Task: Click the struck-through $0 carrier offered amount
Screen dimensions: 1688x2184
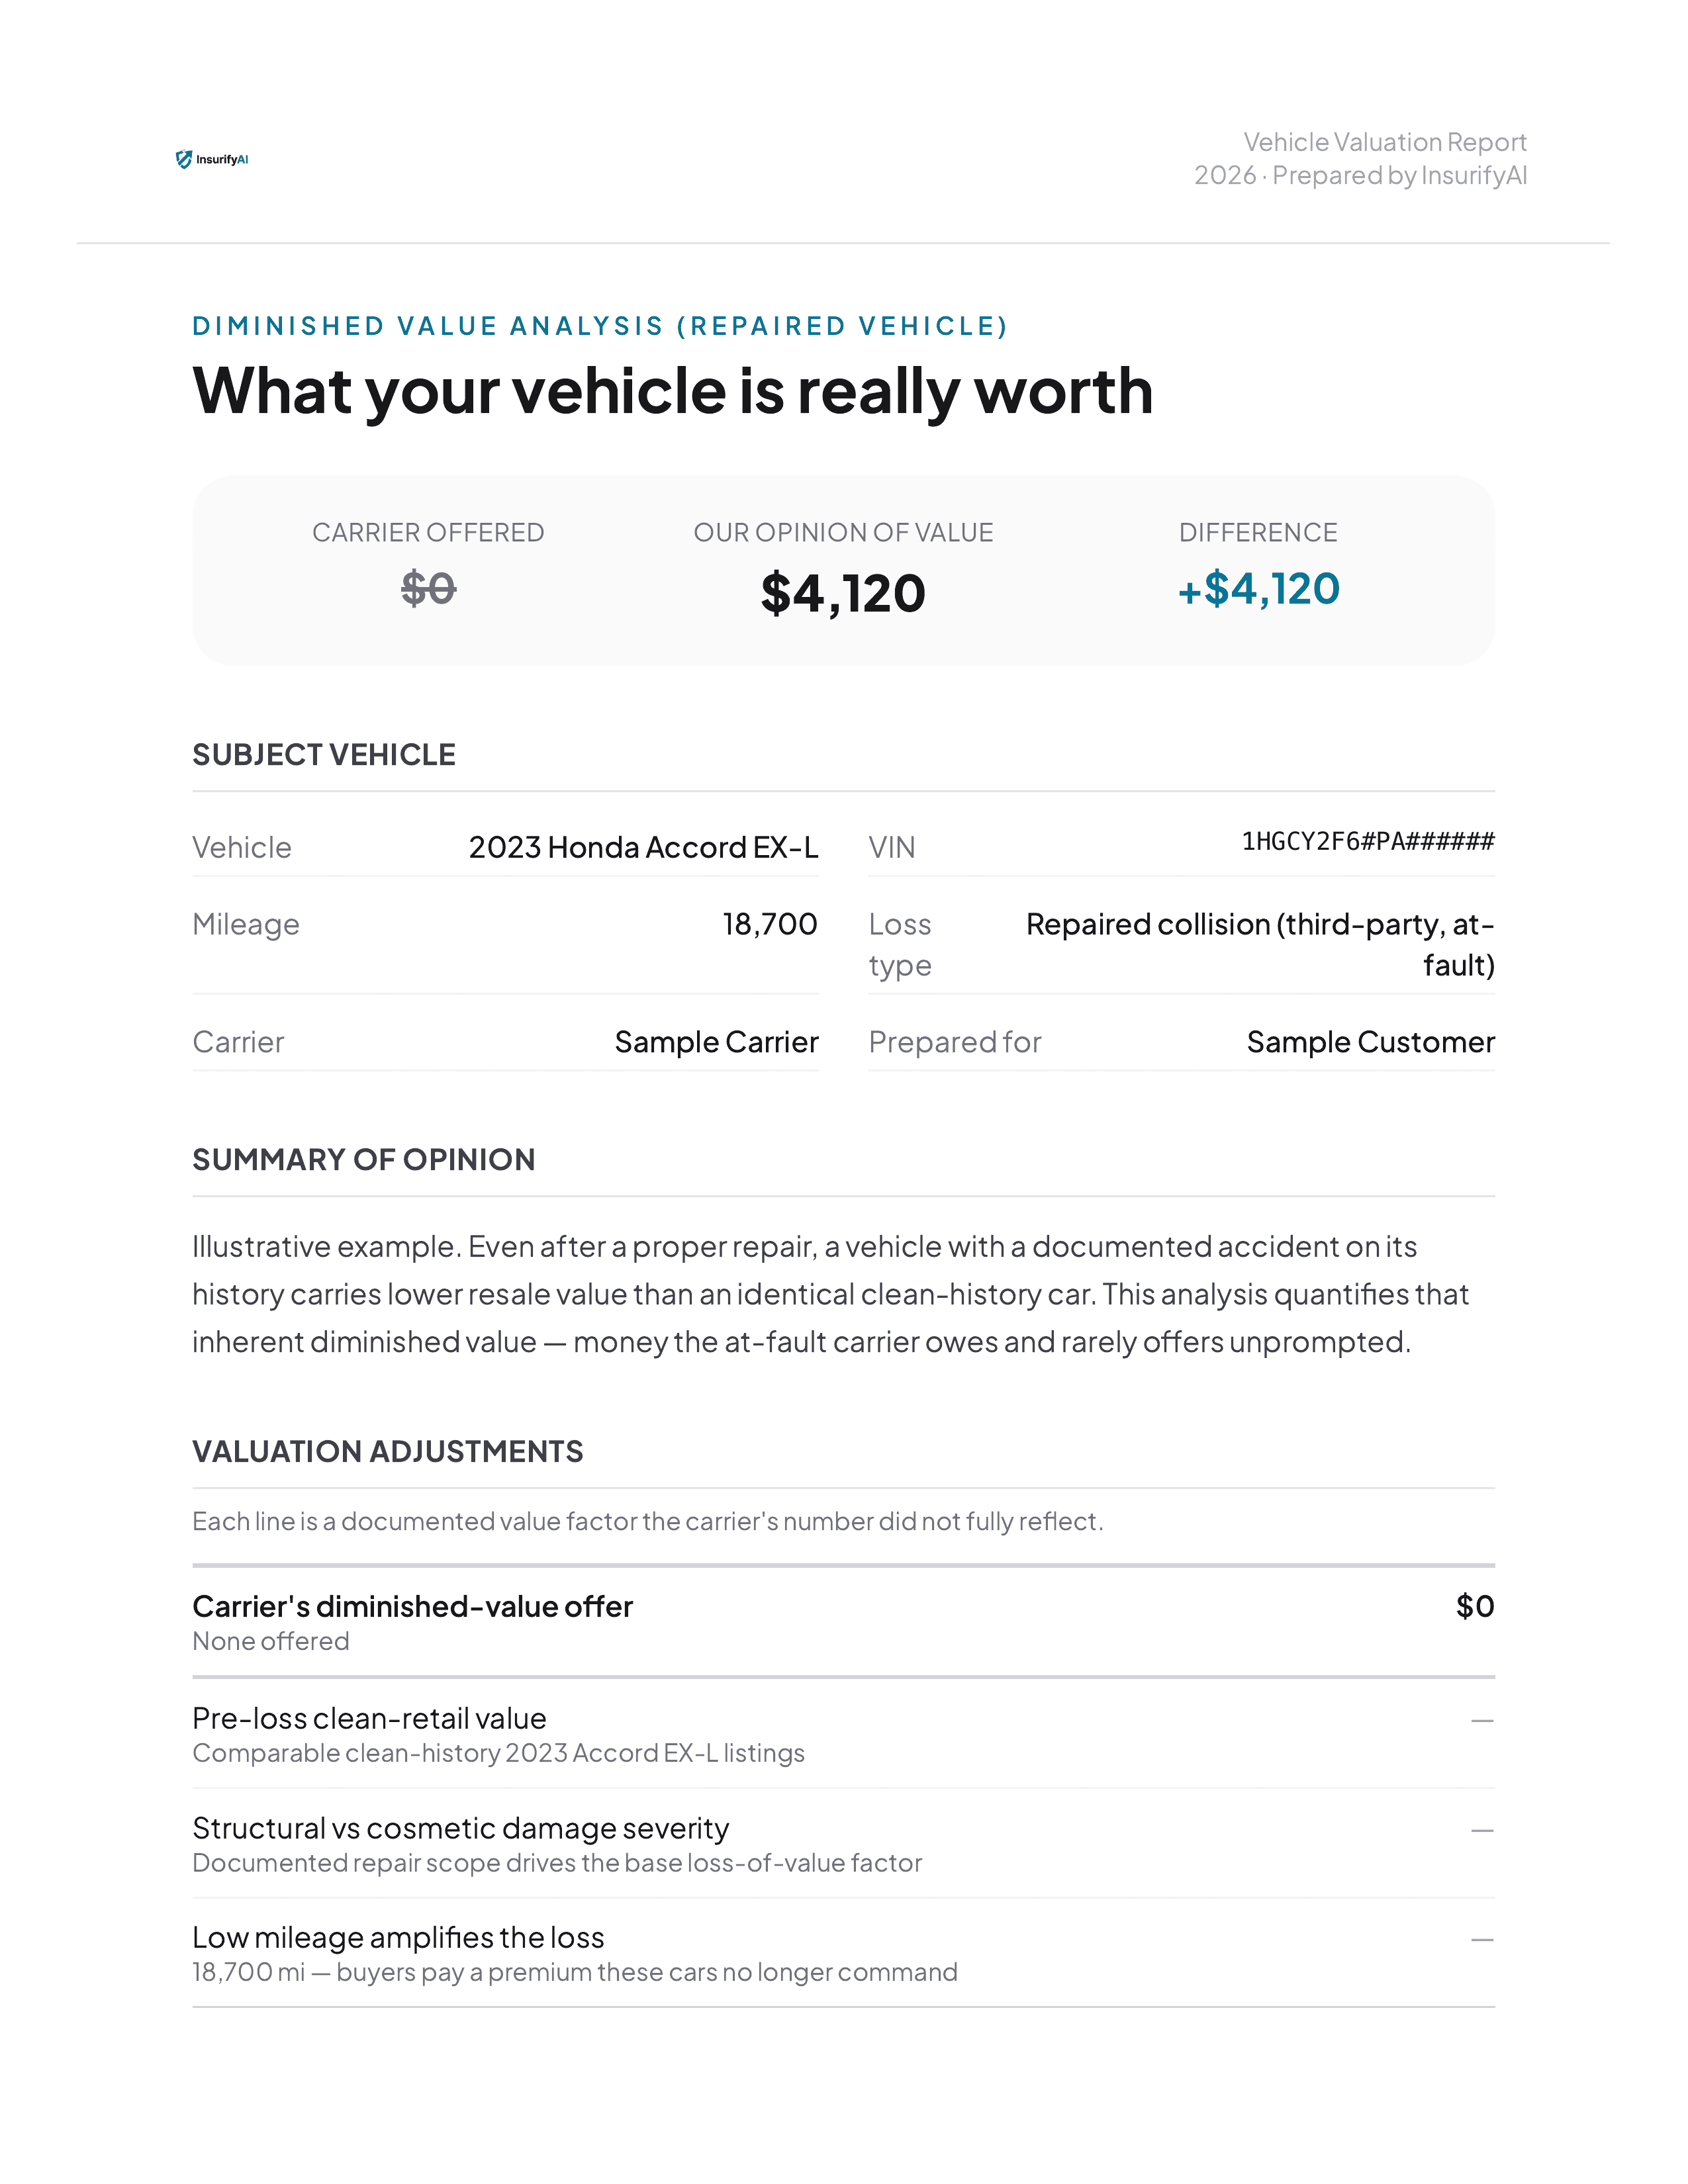Action: [428, 588]
